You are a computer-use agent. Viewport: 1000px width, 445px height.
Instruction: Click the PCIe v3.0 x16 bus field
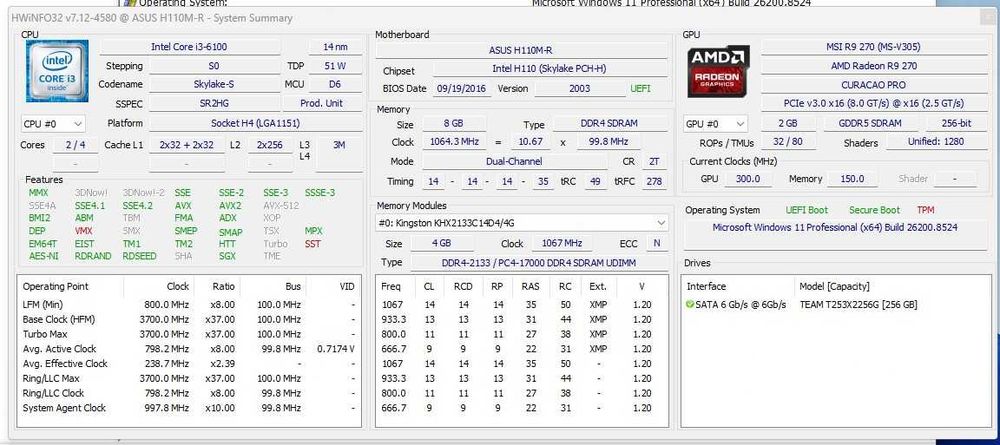tap(873, 103)
